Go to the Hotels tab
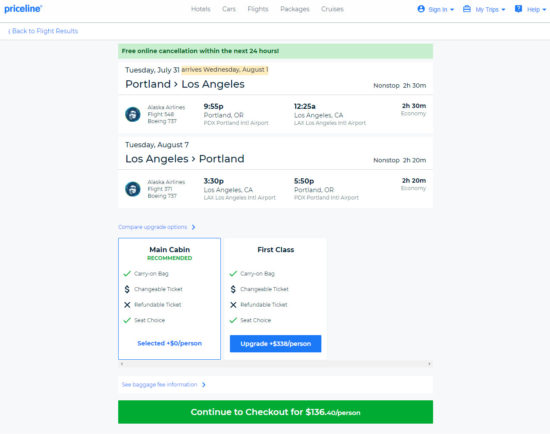This screenshot has width=550, height=434. tap(201, 9)
